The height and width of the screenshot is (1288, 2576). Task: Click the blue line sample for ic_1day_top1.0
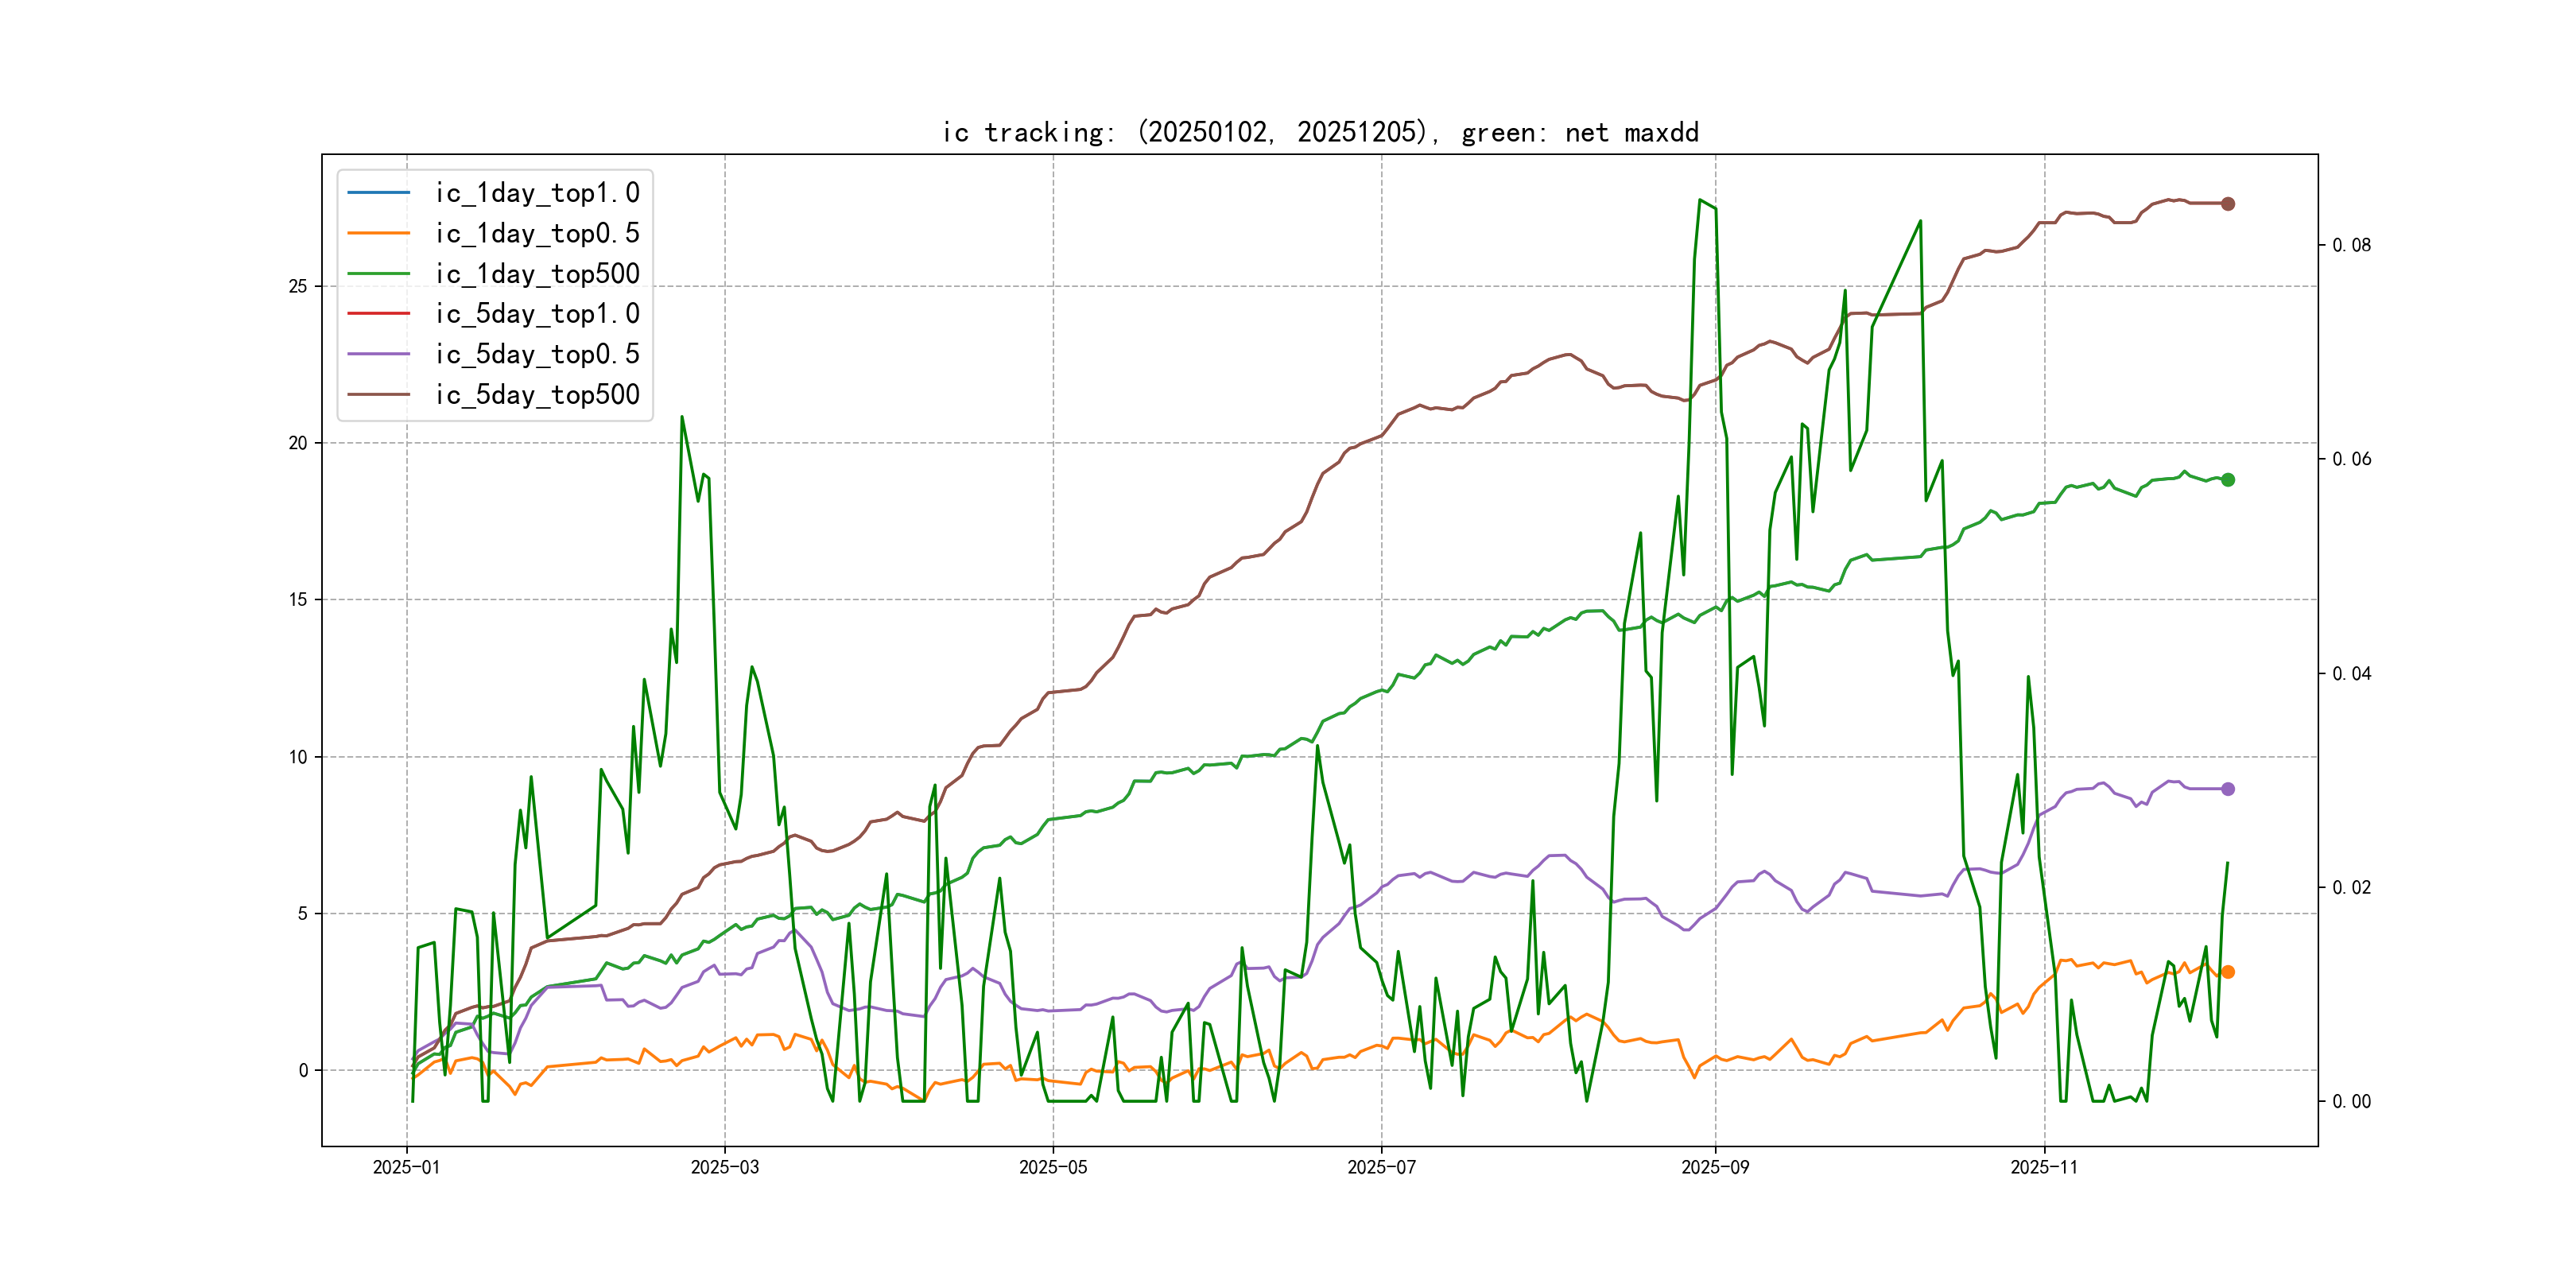pyautogui.click(x=379, y=192)
